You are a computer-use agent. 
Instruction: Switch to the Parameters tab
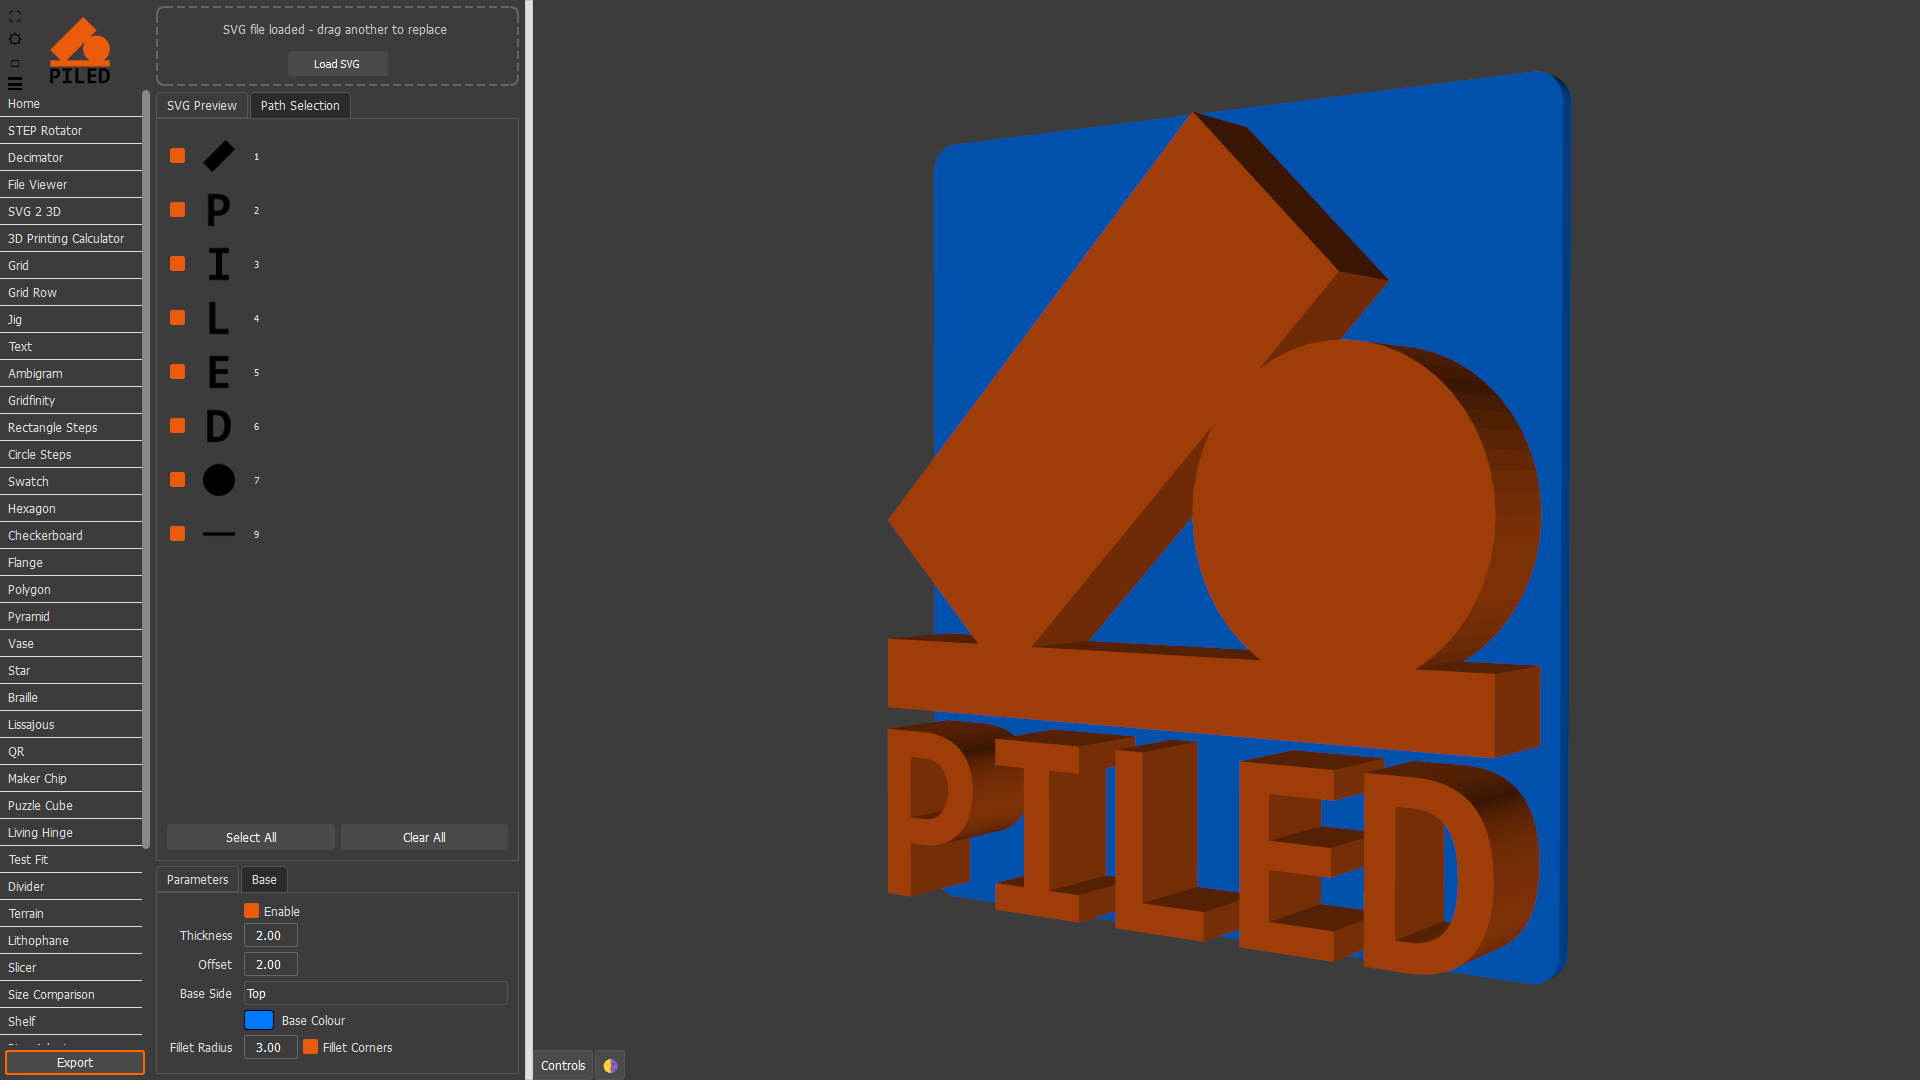197,880
